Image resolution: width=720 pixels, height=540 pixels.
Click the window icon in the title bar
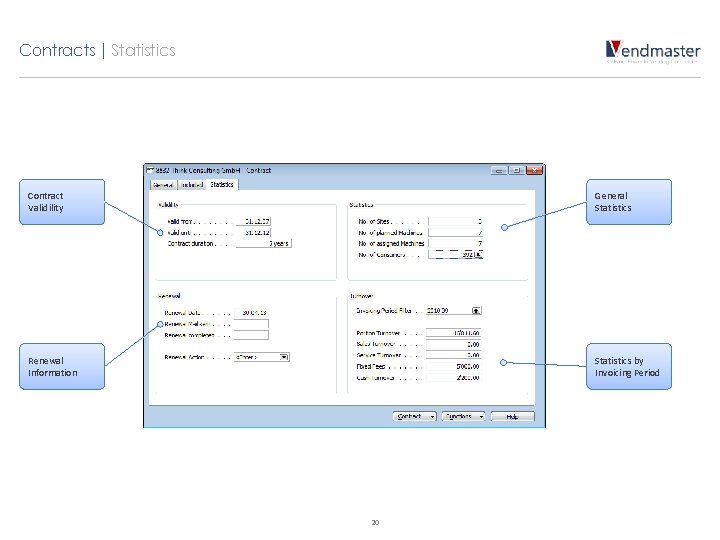150,170
